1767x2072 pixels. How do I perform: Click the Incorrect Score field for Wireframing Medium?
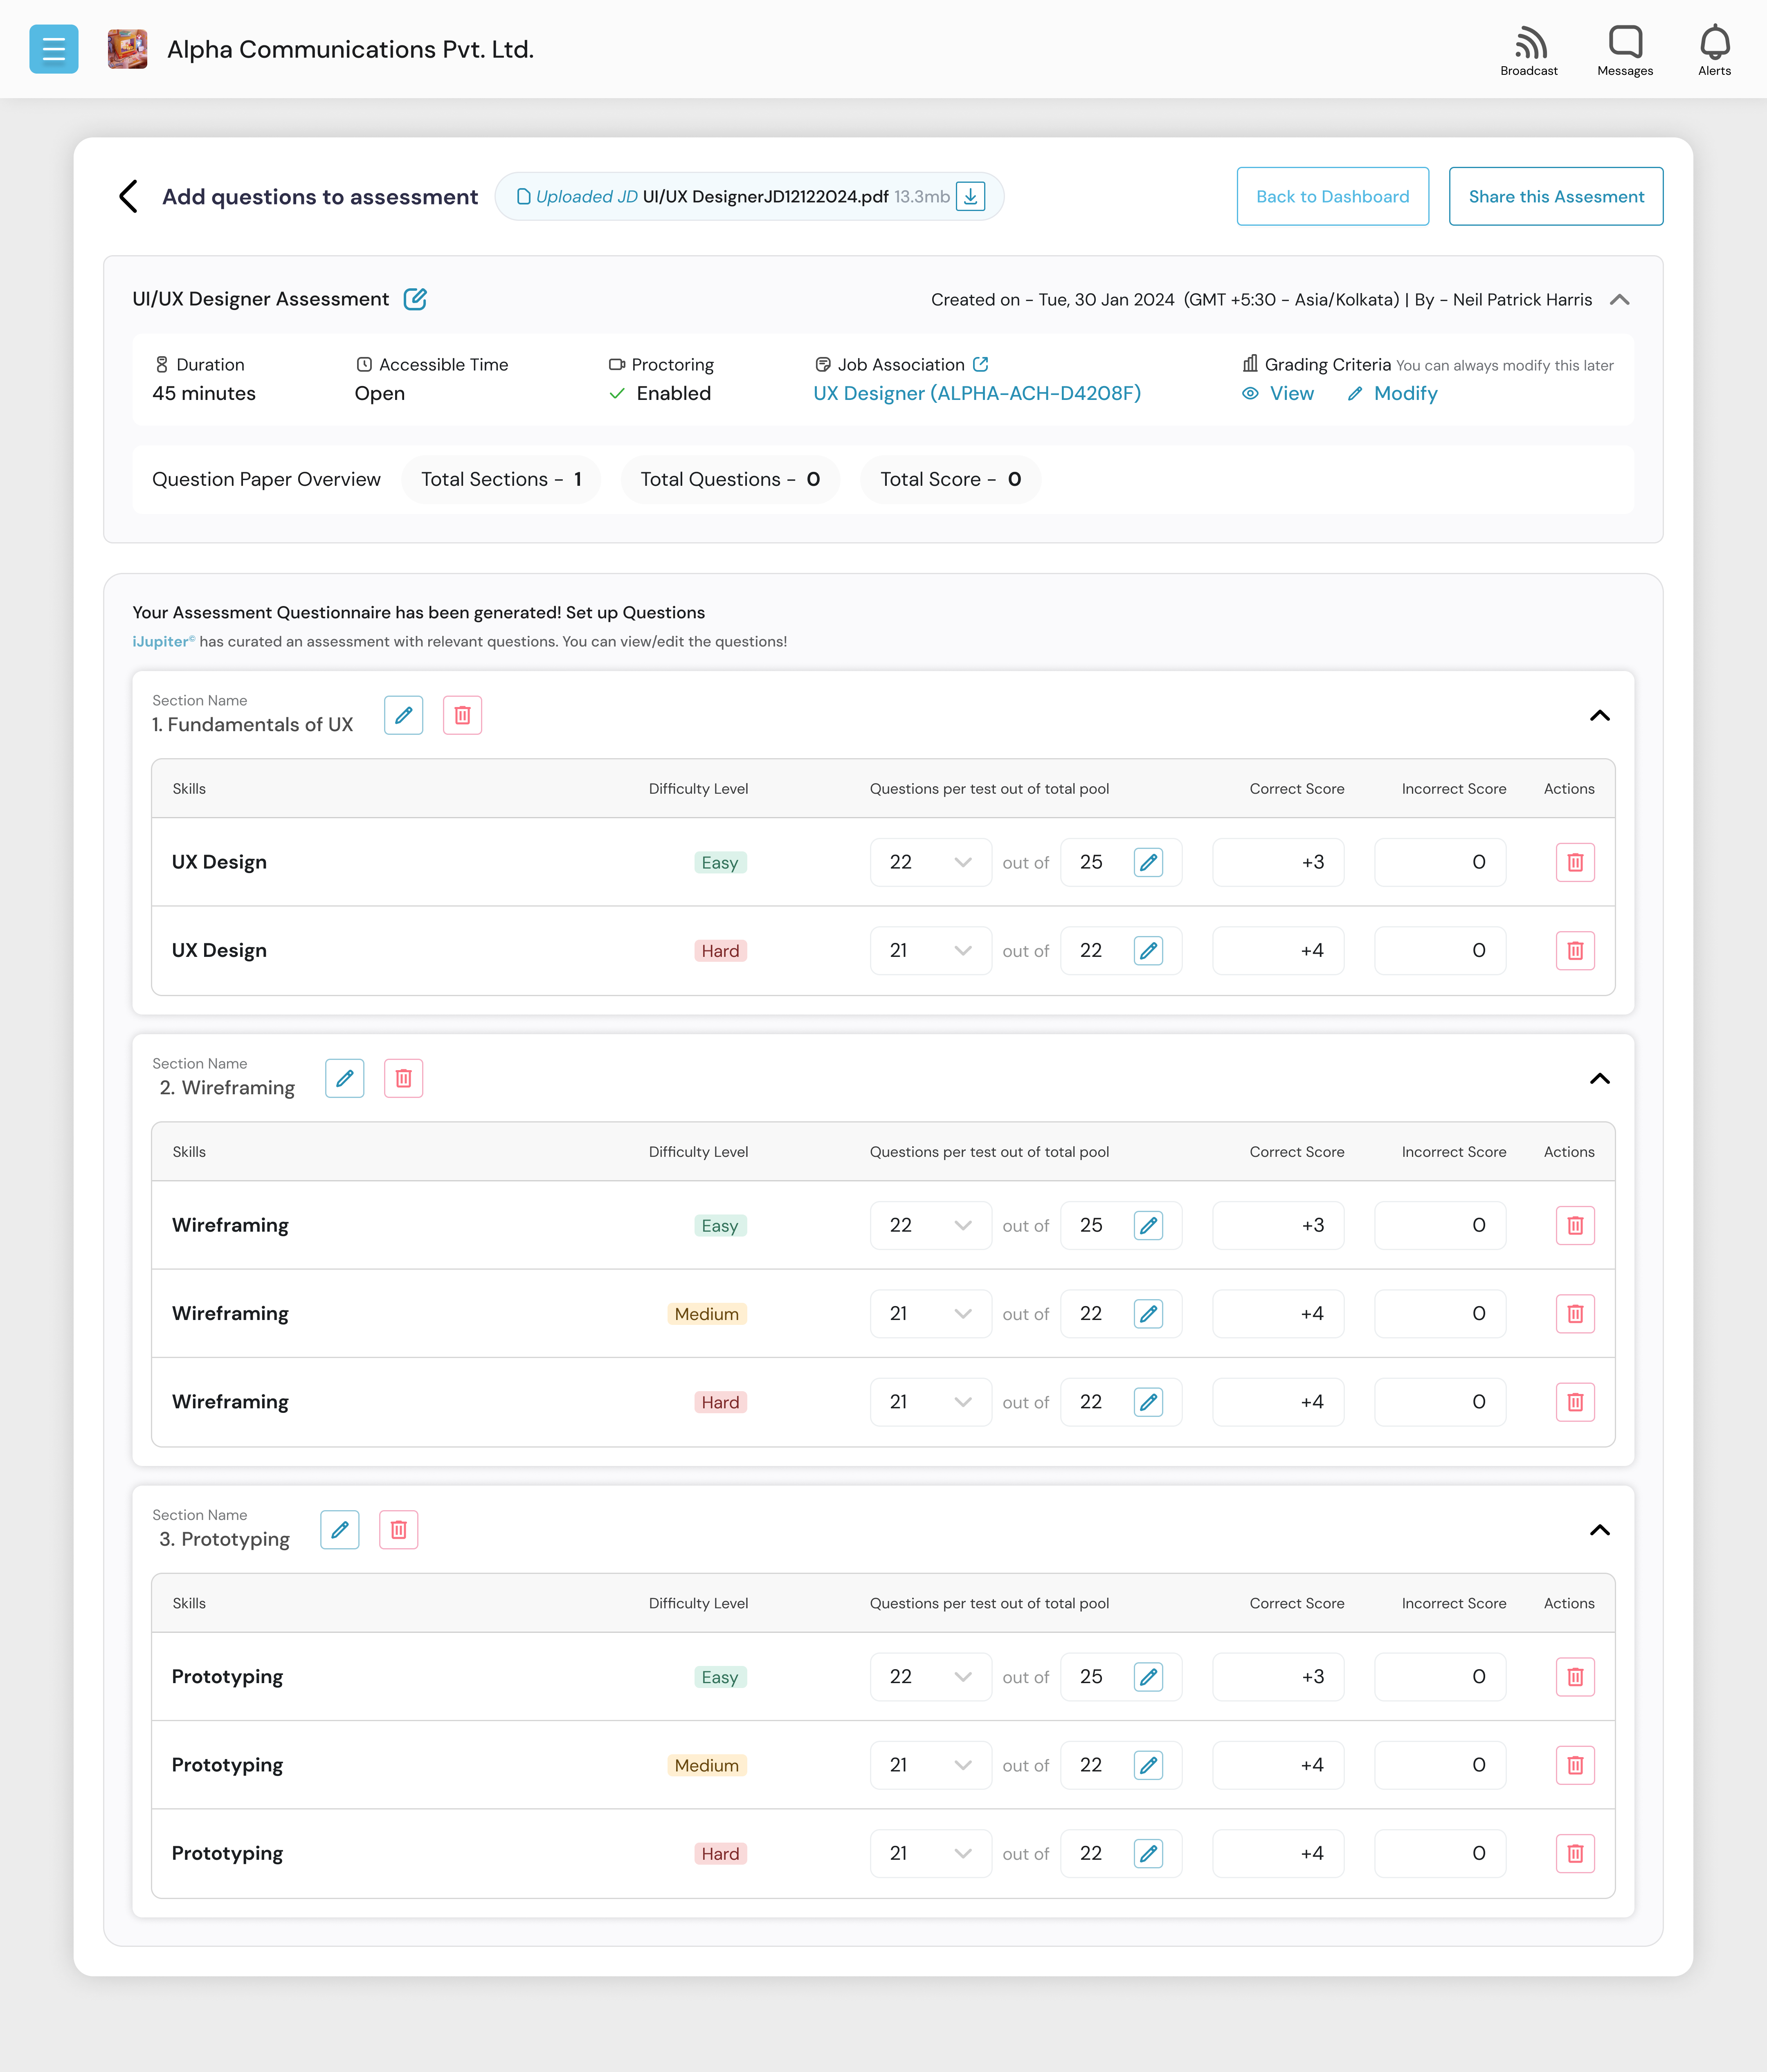coord(1440,1313)
